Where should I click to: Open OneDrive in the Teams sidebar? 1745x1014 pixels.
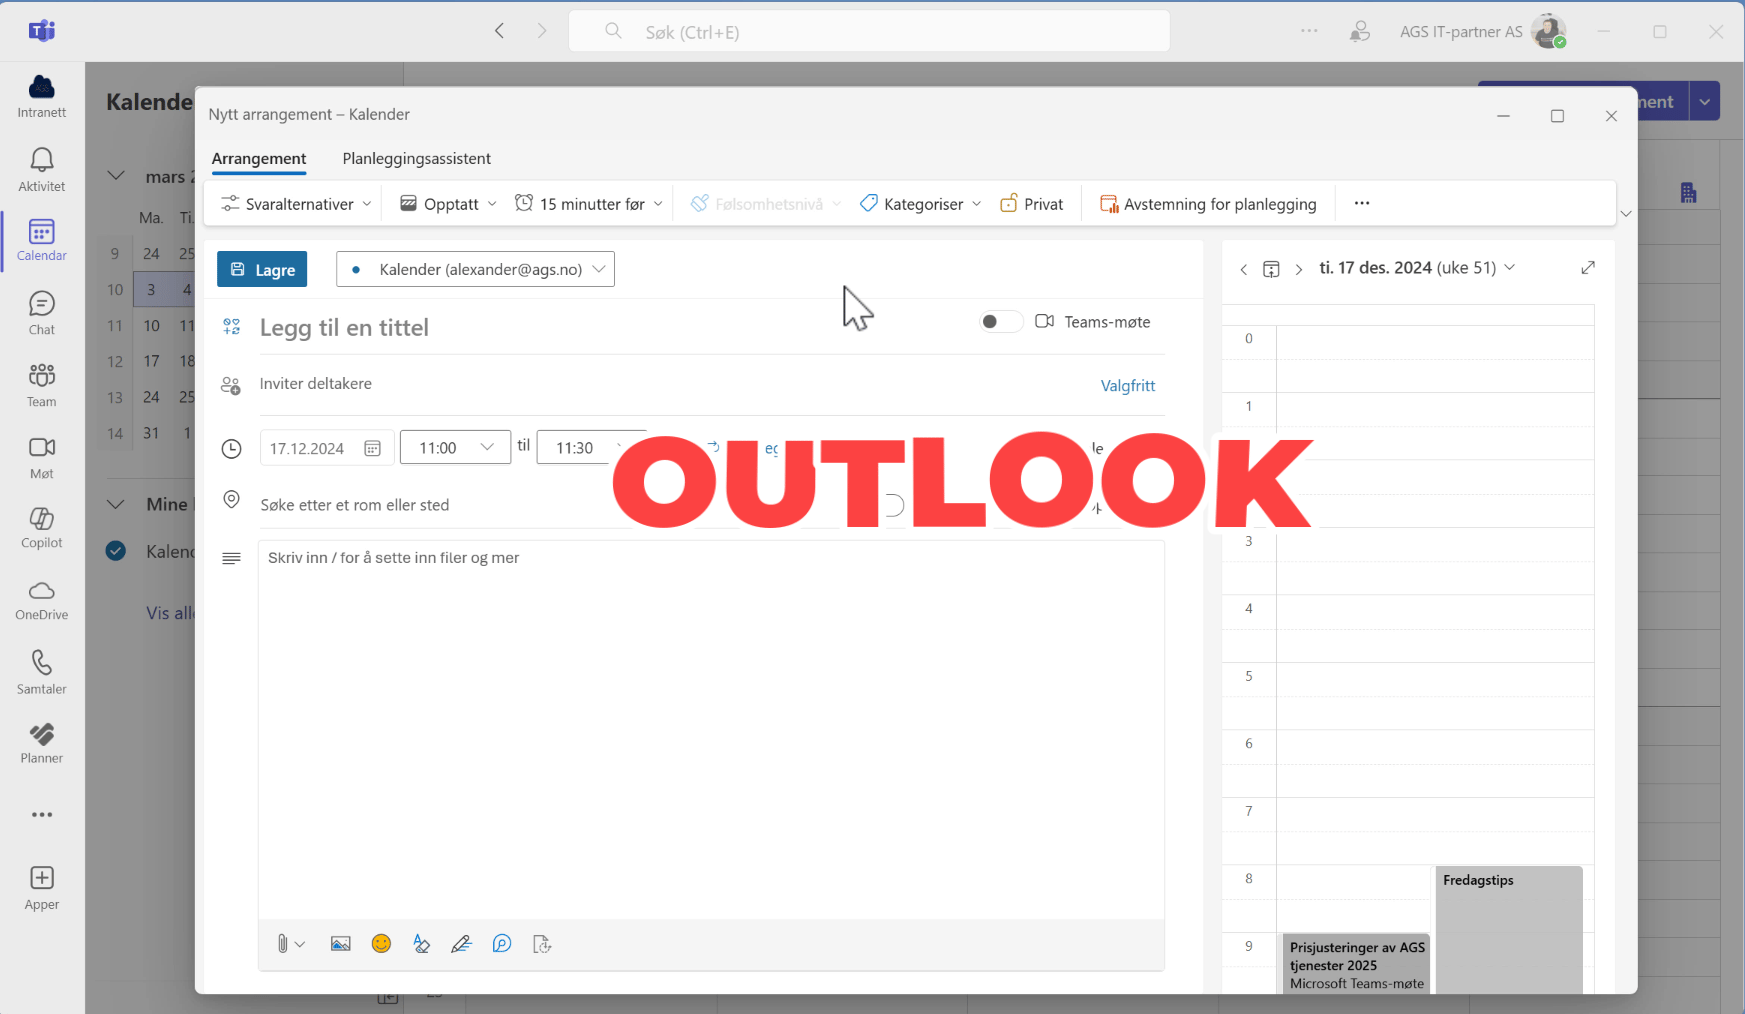click(42, 600)
